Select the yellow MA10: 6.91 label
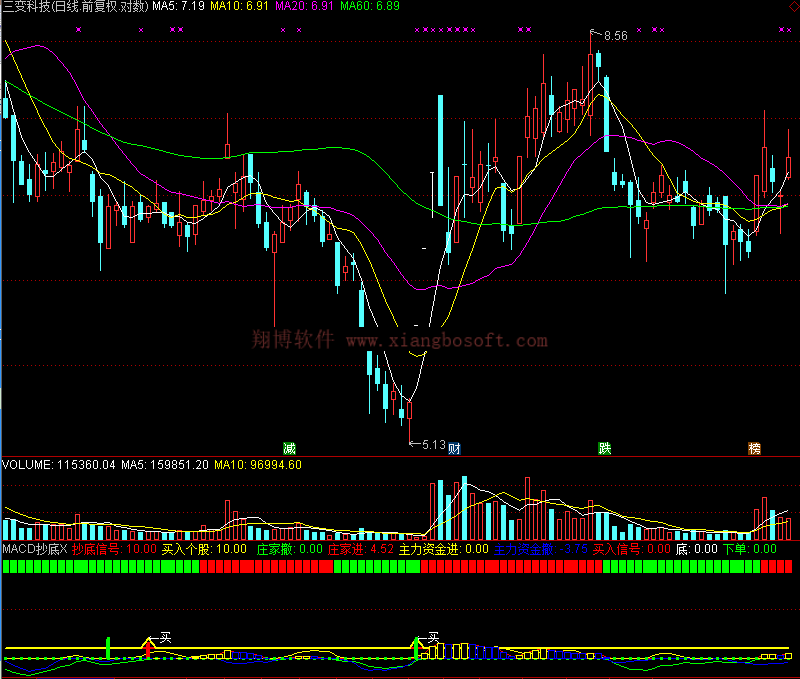The image size is (800, 679). pos(240,6)
